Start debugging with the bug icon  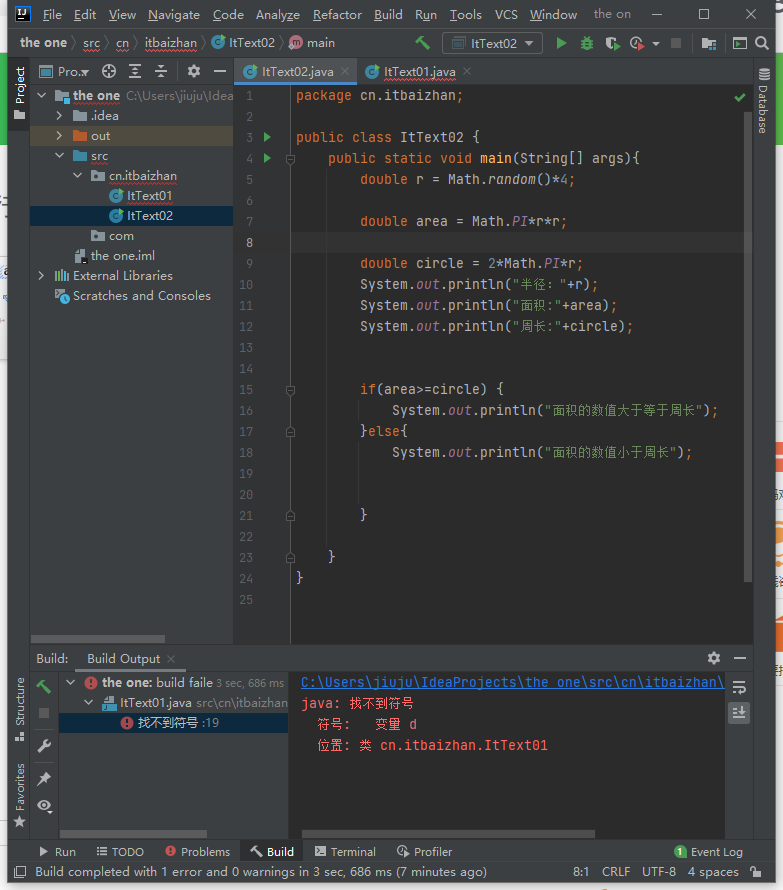pyautogui.click(x=587, y=43)
